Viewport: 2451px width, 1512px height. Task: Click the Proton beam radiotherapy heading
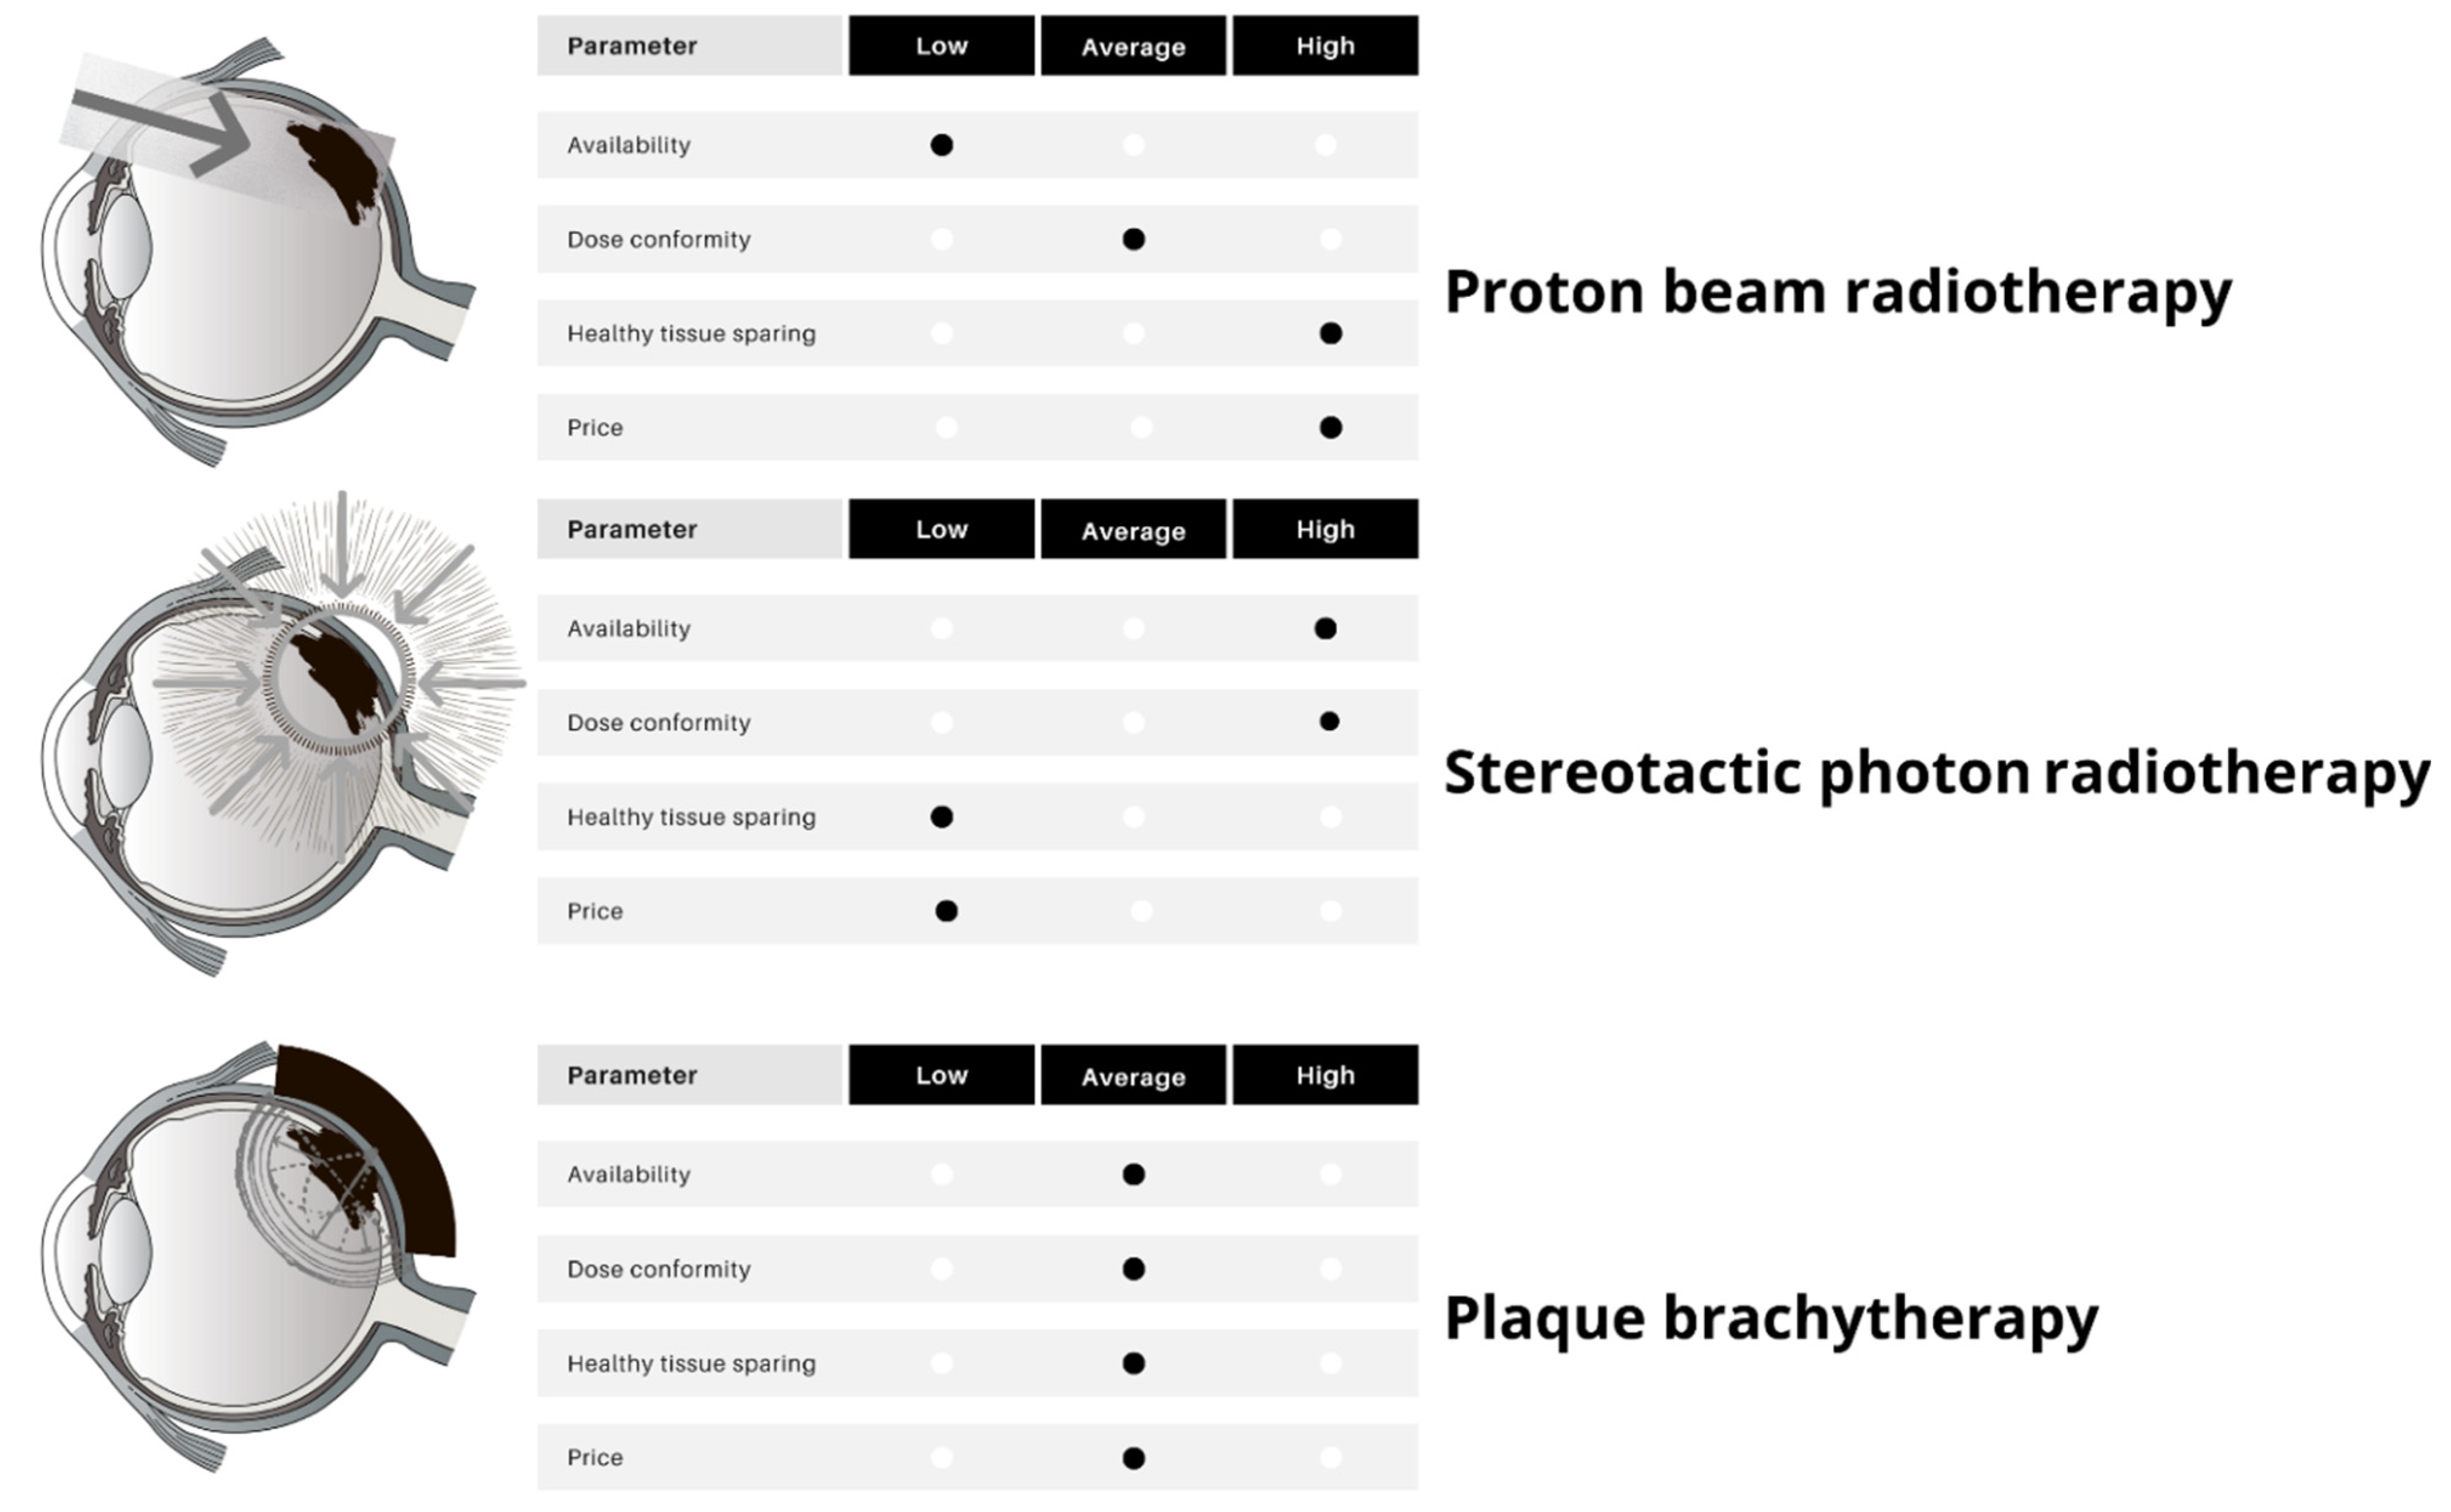tap(1838, 292)
